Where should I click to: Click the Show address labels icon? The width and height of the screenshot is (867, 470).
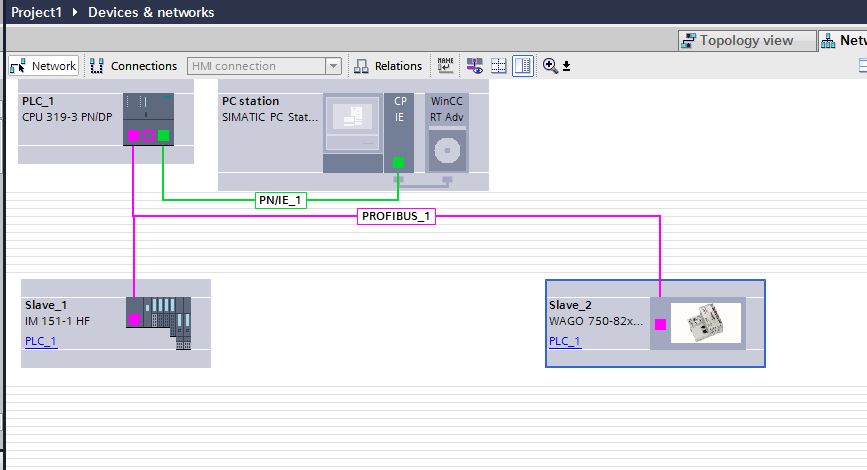[445, 65]
